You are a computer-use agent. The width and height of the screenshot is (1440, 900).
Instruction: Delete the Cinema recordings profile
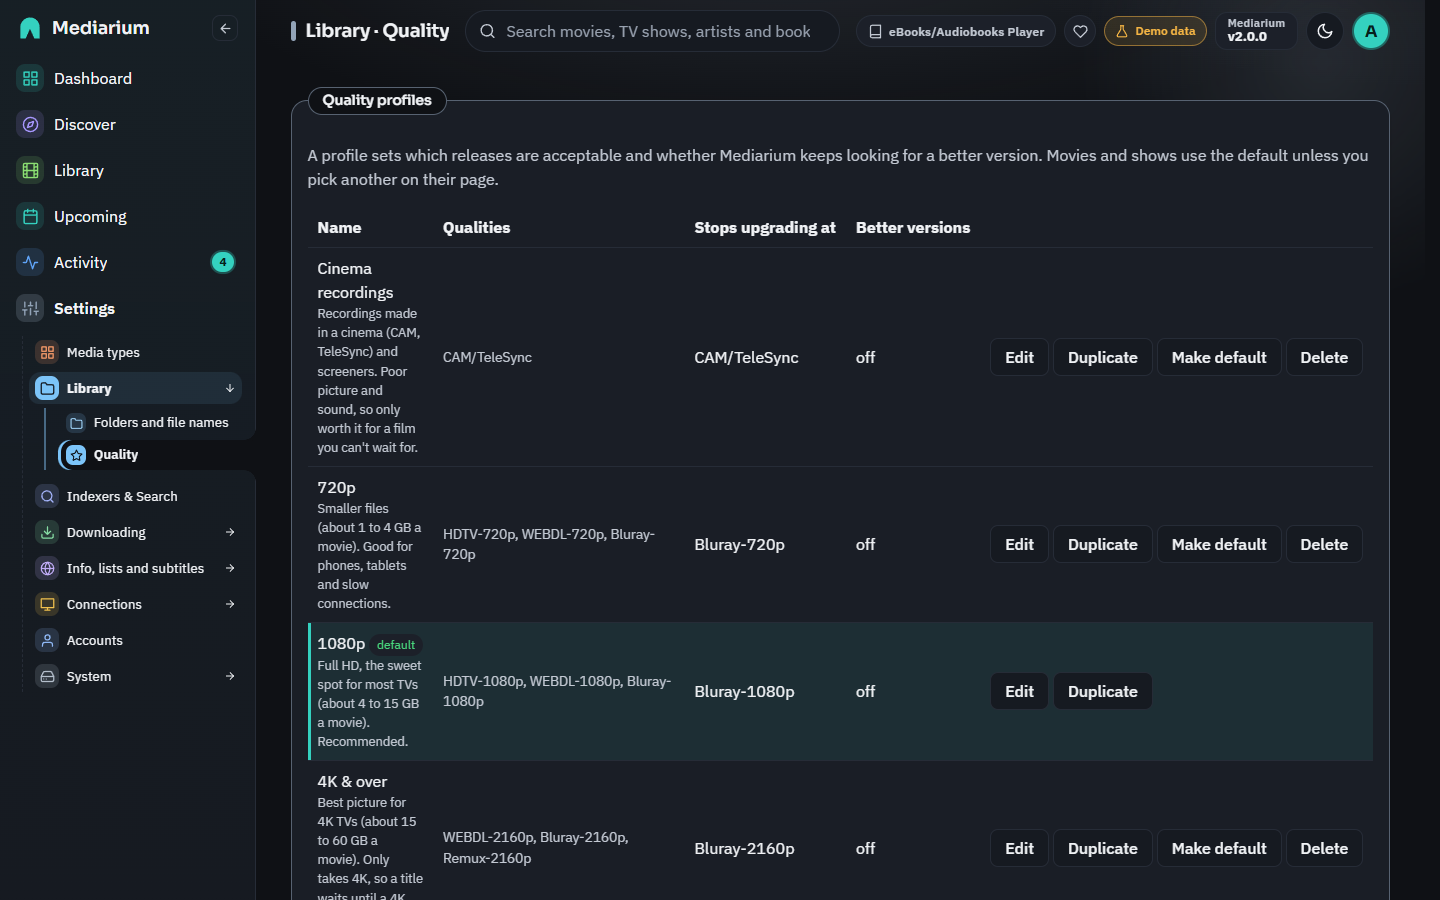coord(1324,357)
